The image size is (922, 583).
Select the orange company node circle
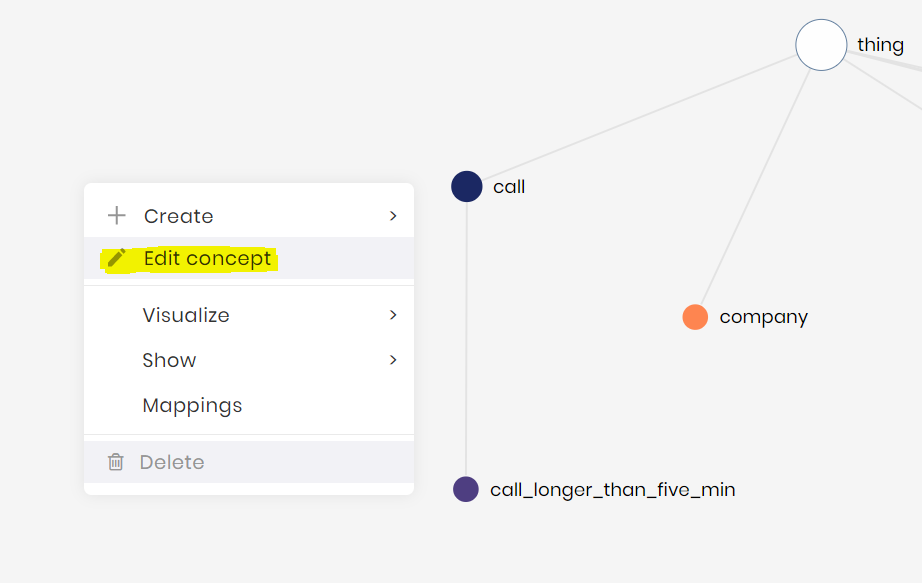(x=695, y=317)
